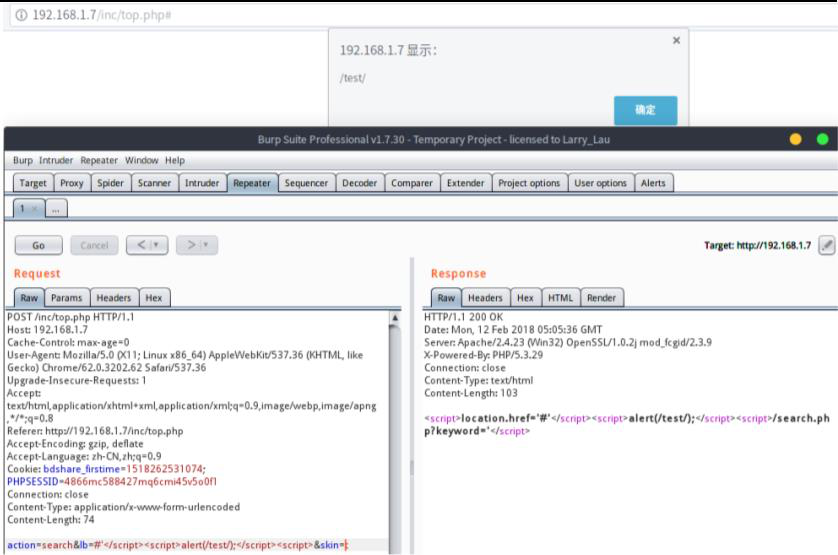Viewport: 838px width, 555px height.
Task: Switch to the Comparer tab
Action: tap(412, 183)
